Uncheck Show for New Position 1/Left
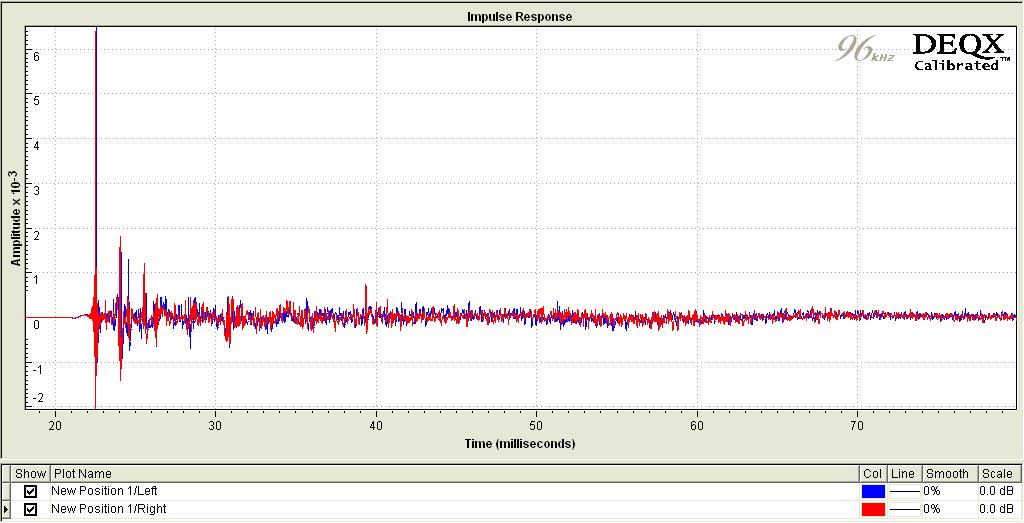1024x523 pixels. tap(30, 491)
